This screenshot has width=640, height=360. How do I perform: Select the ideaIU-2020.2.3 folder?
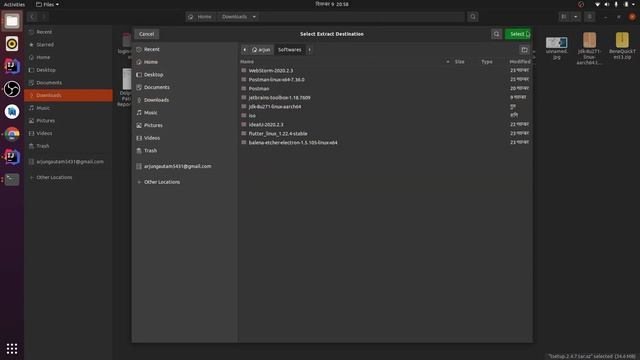pos(385,124)
